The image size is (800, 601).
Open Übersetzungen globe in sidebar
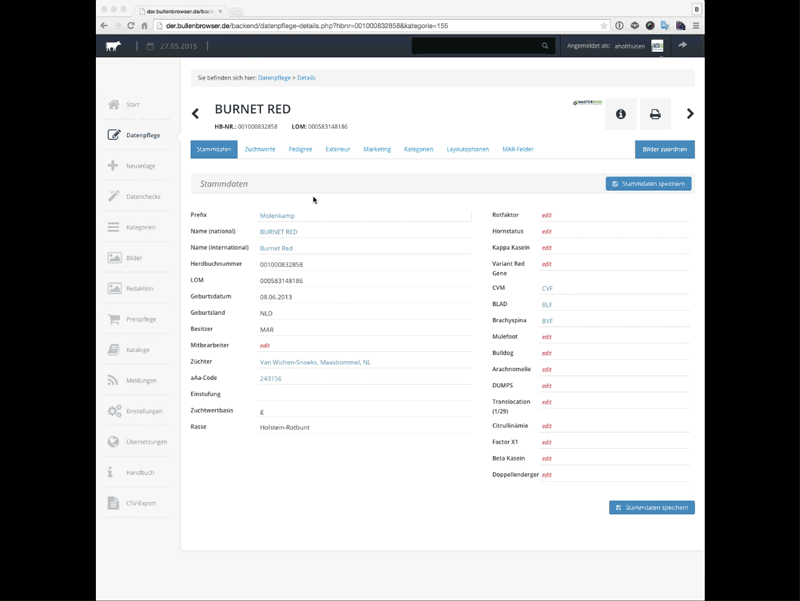click(114, 442)
